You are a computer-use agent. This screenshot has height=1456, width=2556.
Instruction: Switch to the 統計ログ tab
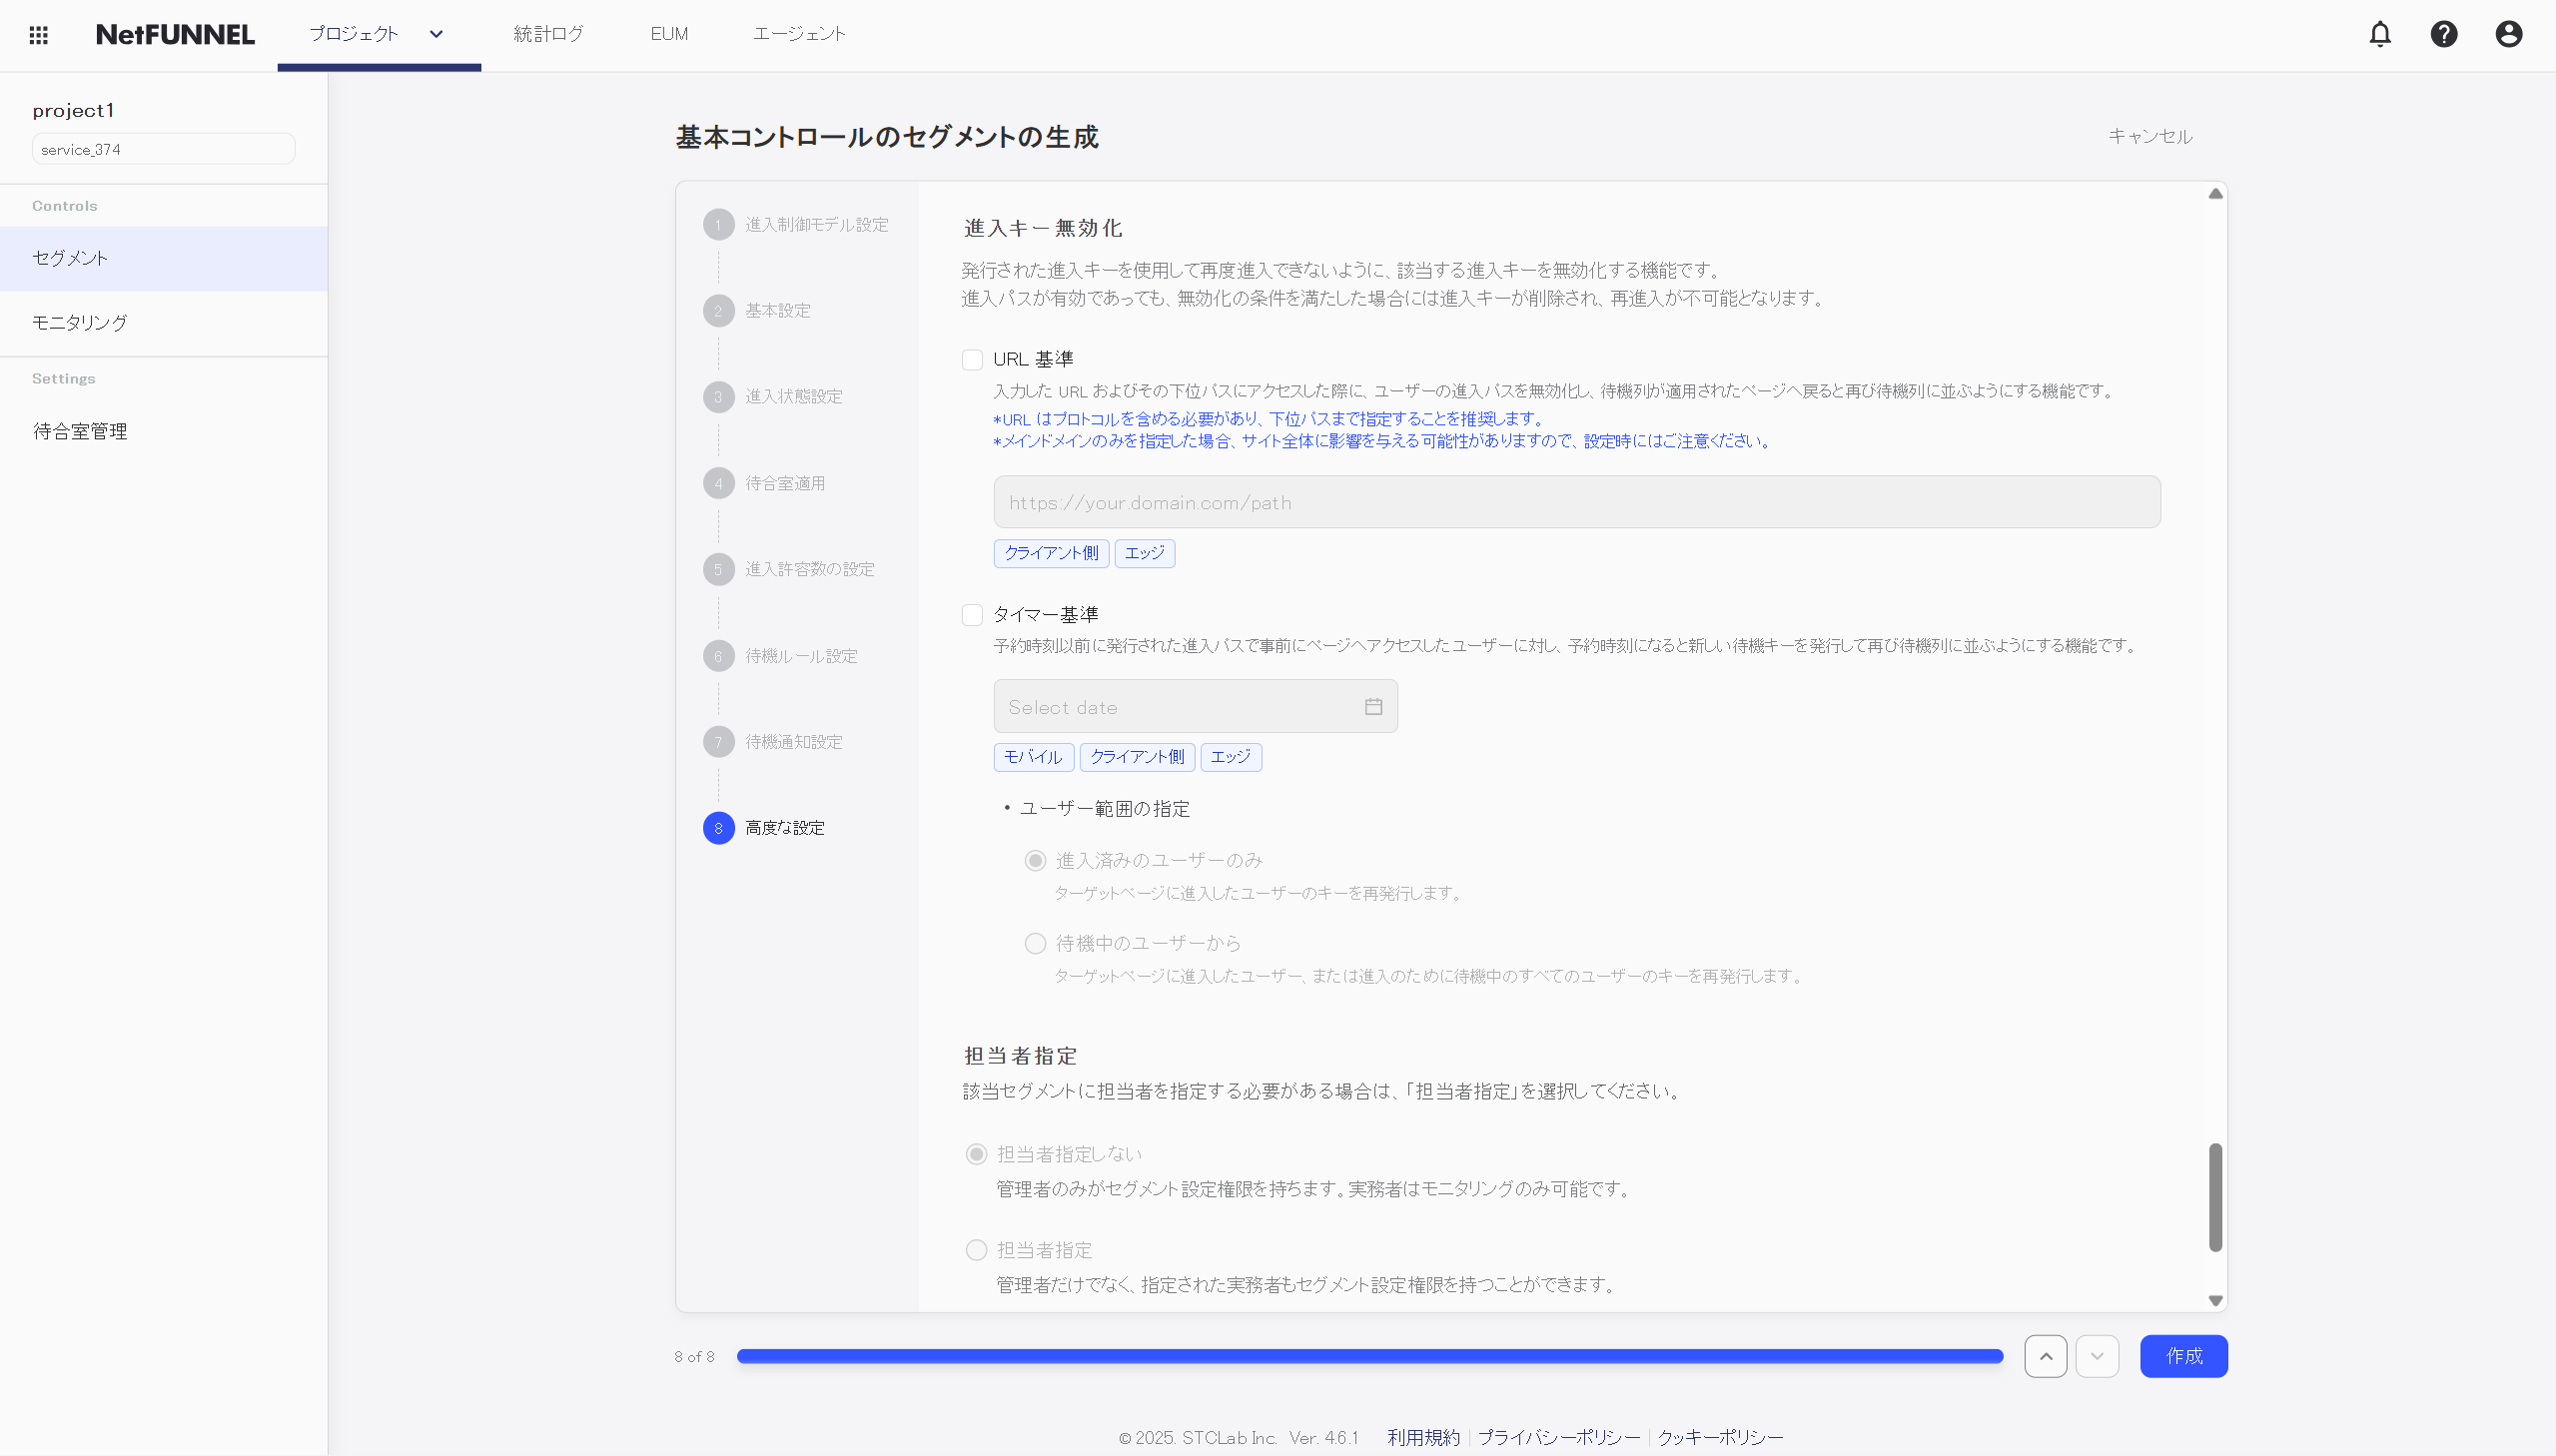pos(548,33)
